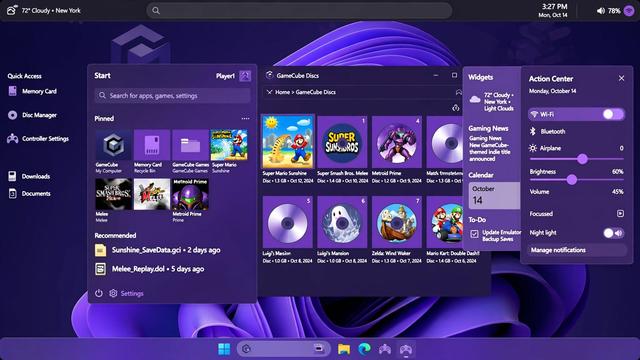The width and height of the screenshot is (640, 360).
Task: Open the Downloads shortcut
Action: point(13,176)
